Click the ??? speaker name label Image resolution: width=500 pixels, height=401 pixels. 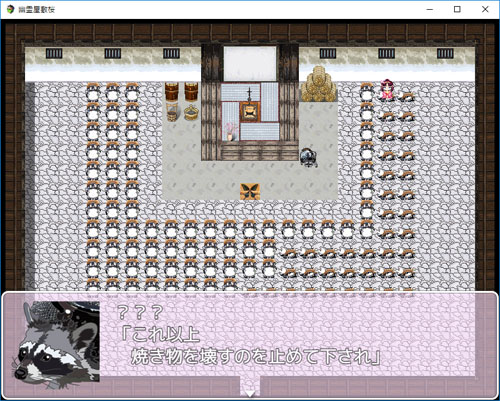coord(140,312)
